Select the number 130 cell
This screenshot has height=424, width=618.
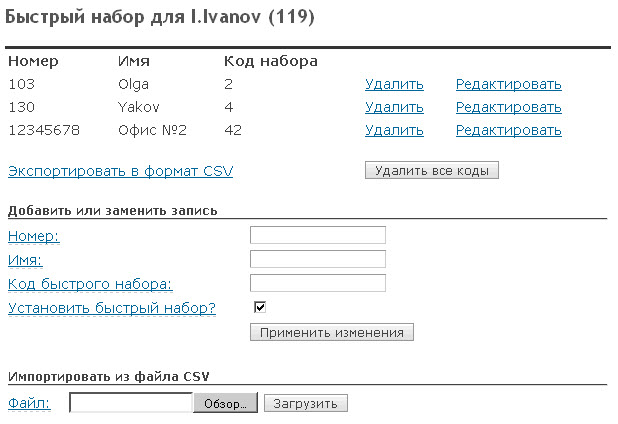pyautogui.click(x=22, y=107)
